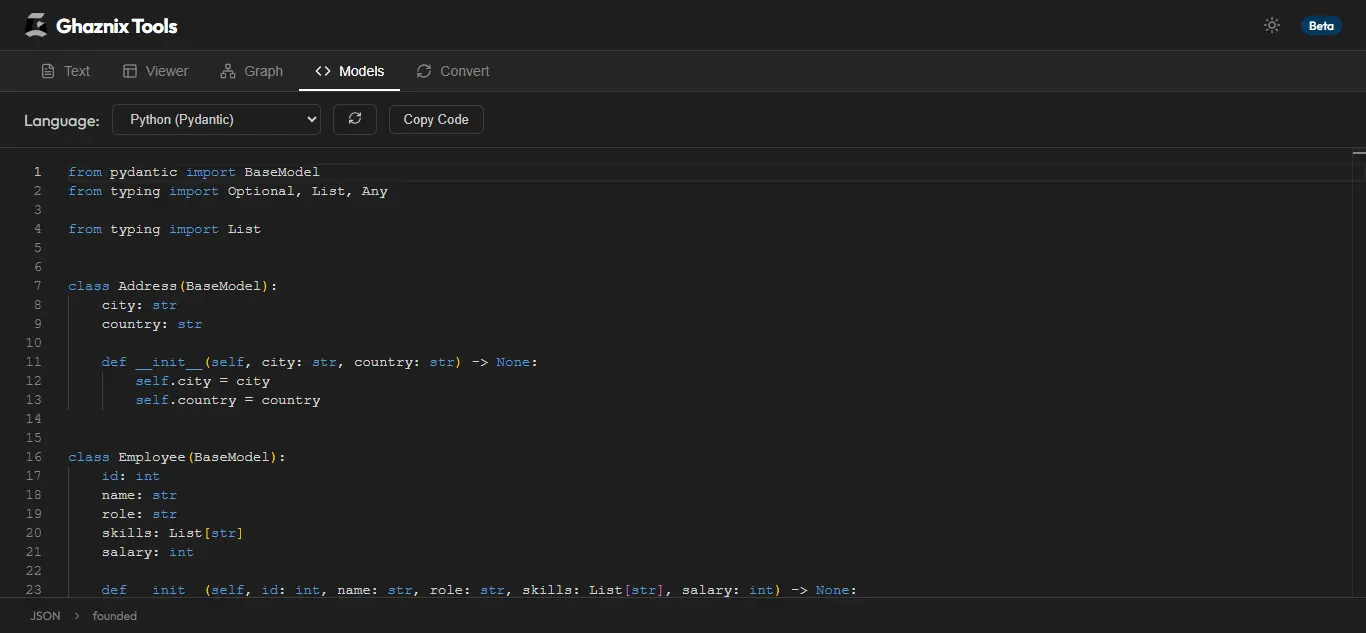Click the Beta badge
The image size is (1366, 633).
click(x=1321, y=26)
